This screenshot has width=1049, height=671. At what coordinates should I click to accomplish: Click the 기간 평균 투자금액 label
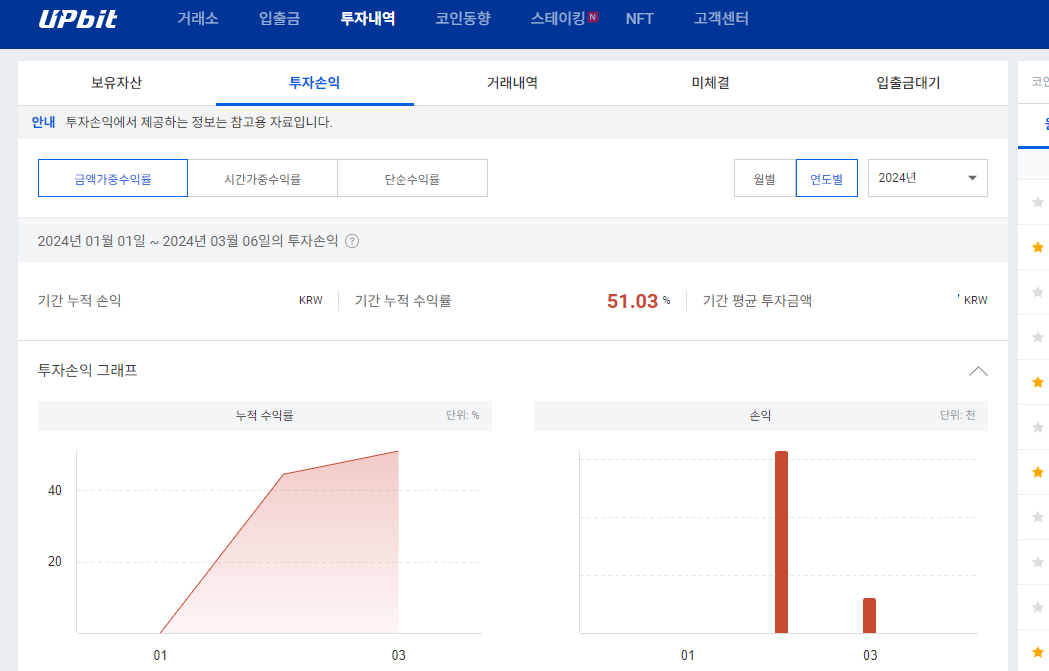[757, 300]
